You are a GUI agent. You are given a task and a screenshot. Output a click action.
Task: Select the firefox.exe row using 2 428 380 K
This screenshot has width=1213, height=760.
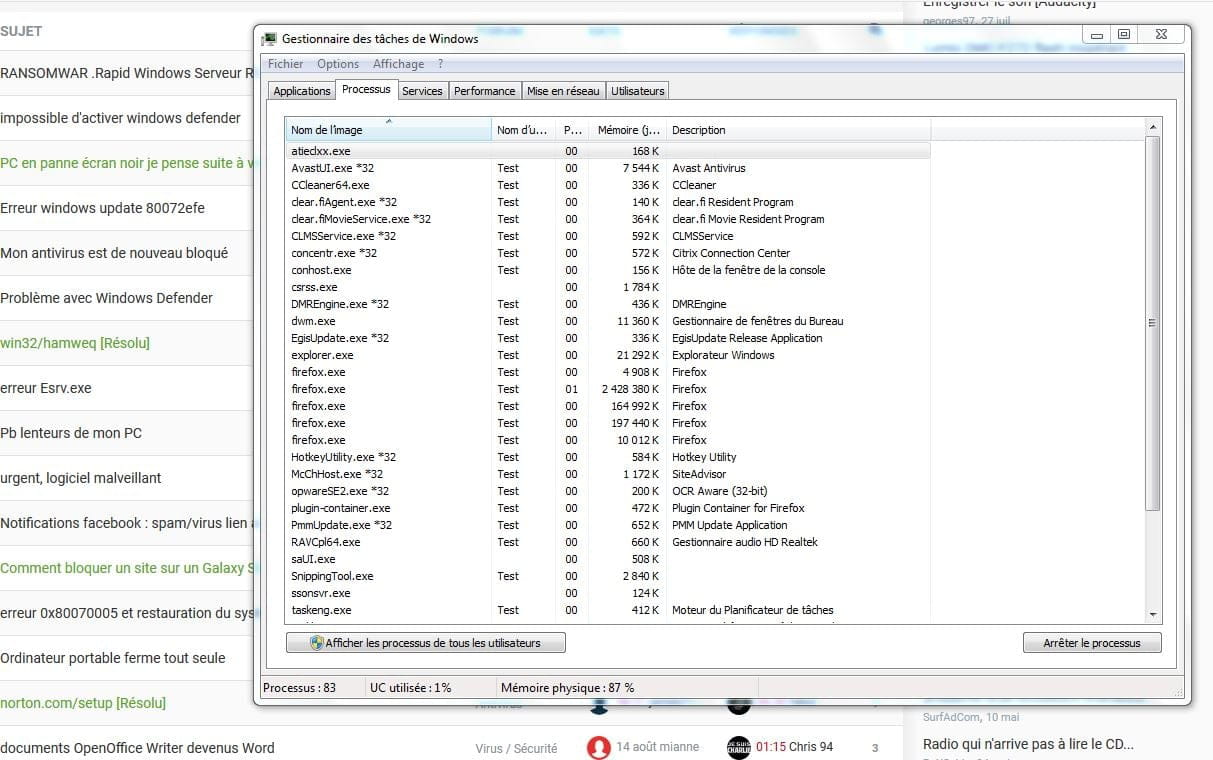tap(607, 389)
